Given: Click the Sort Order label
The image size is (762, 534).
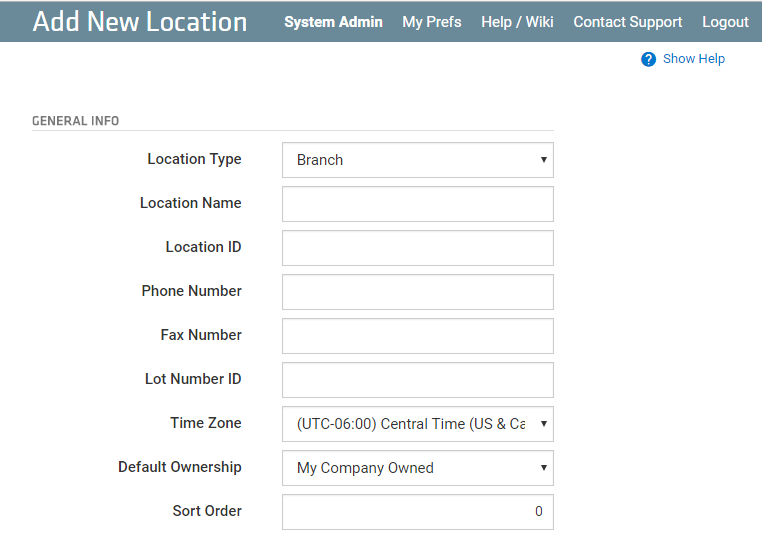Looking at the screenshot, I should [207, 511].
